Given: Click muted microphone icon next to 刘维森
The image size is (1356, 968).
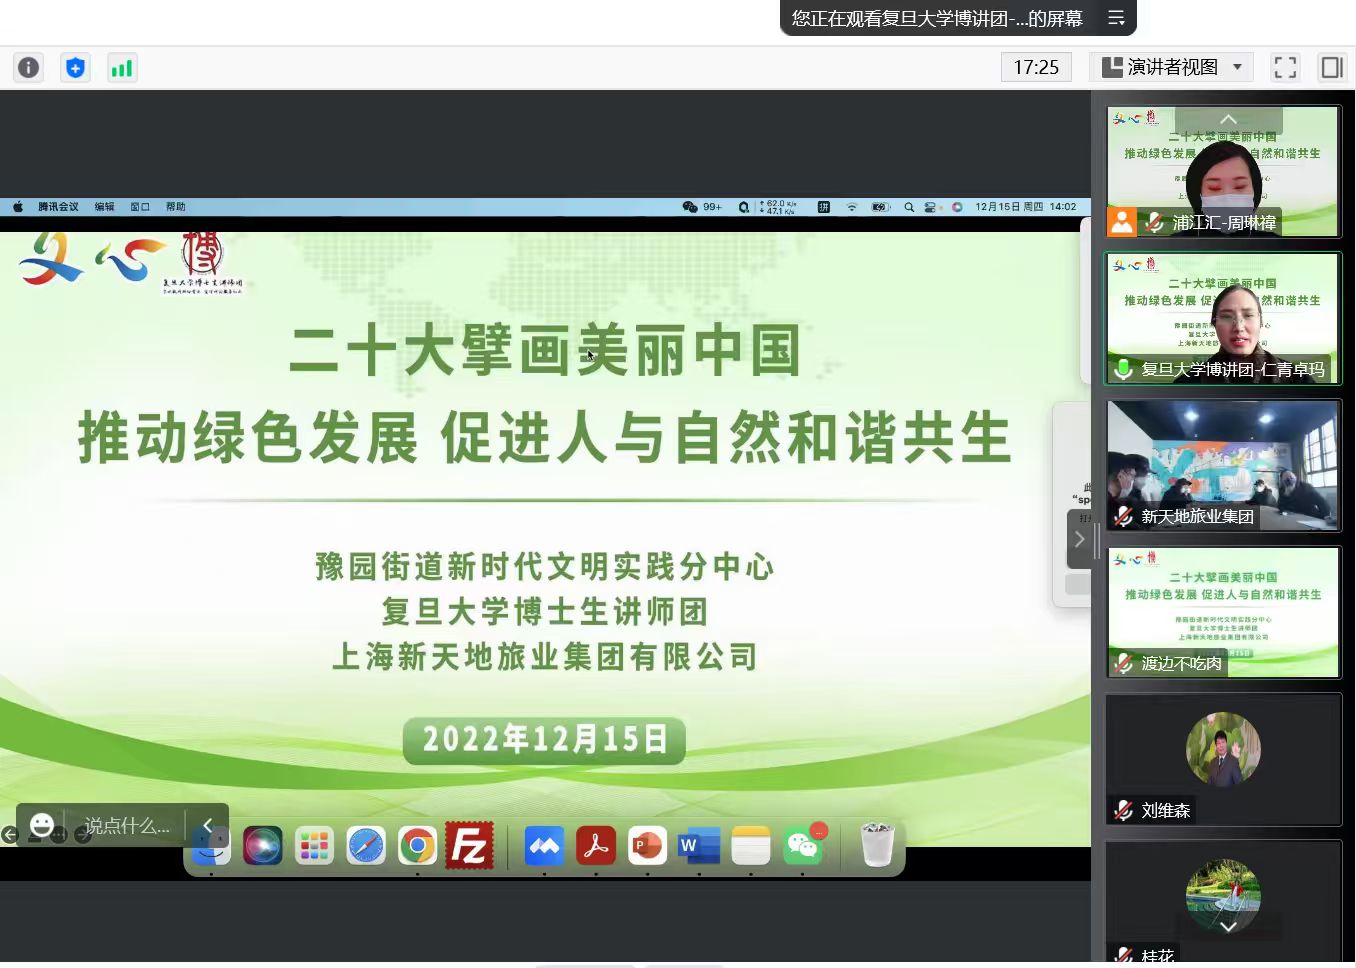Looking at the screenshot, I should 1124,810.
